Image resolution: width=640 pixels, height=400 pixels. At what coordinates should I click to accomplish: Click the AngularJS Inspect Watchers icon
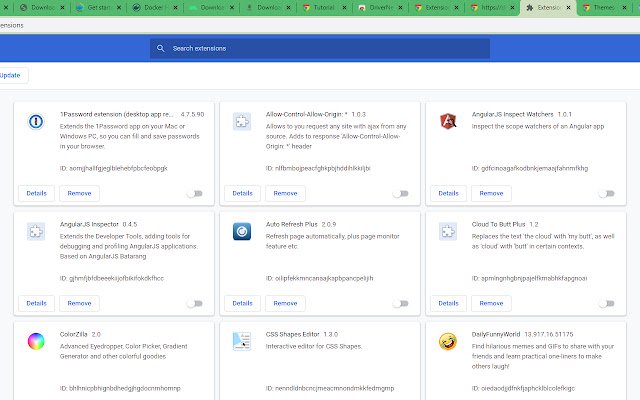[448, 121]
